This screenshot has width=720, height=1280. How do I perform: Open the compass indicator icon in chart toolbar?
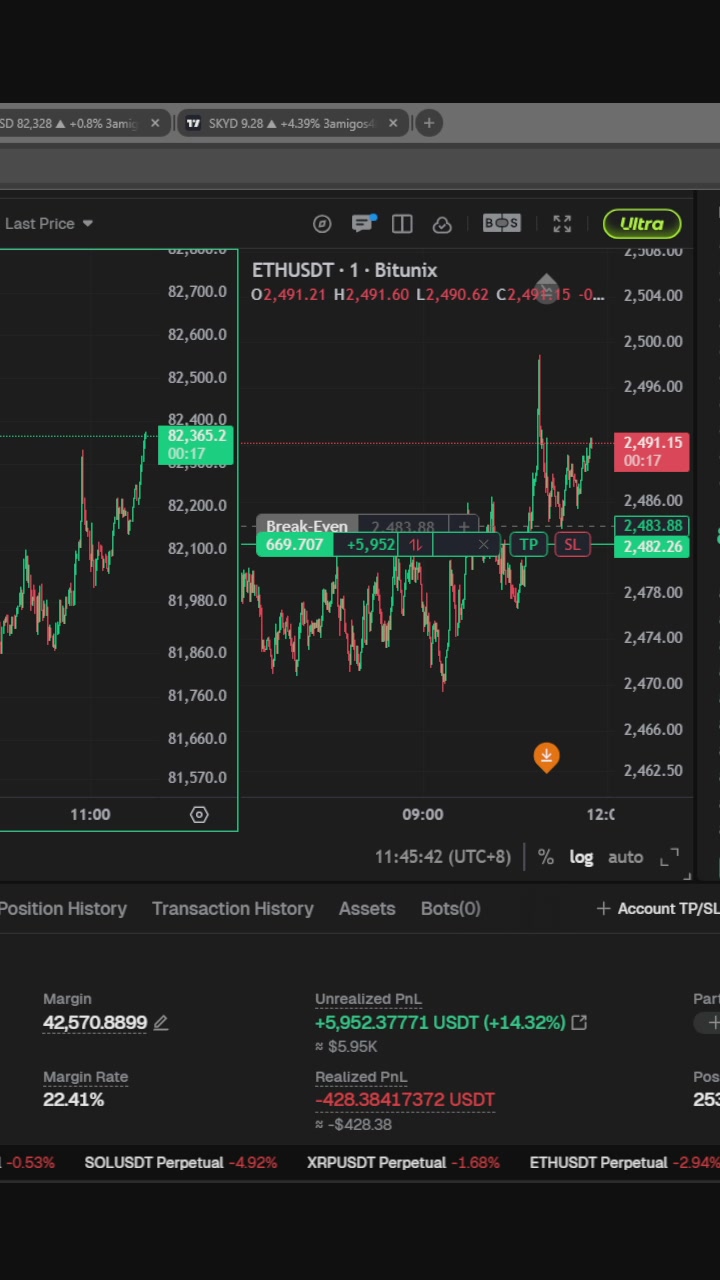[322, 224]
